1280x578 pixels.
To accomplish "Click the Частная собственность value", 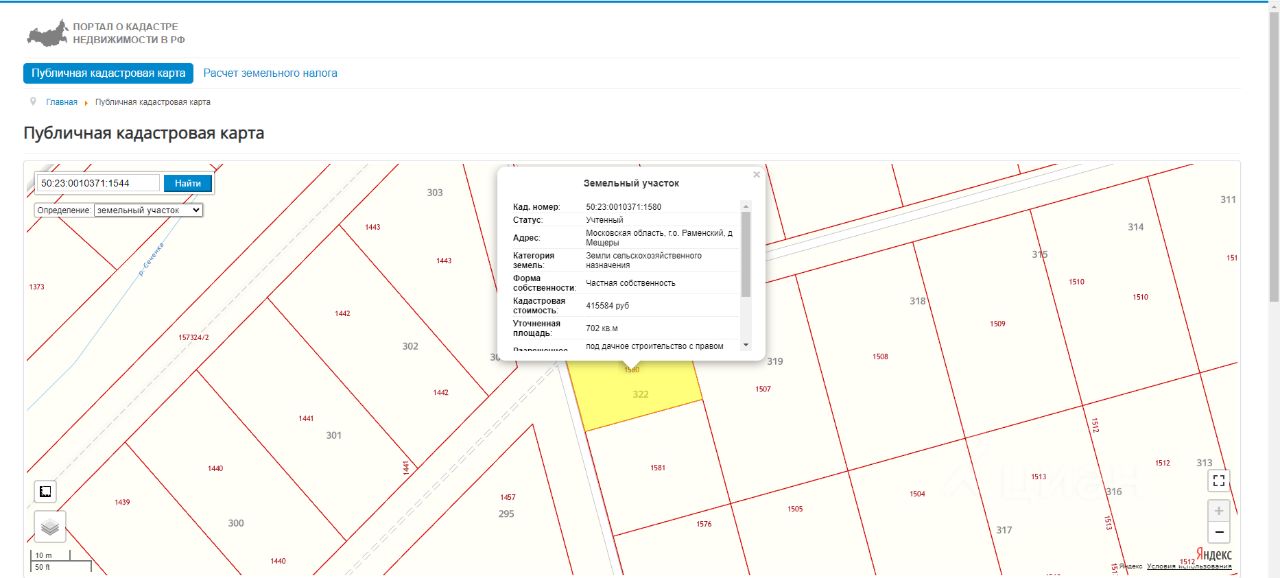I will pyautogui.click(x=630, y=283).
